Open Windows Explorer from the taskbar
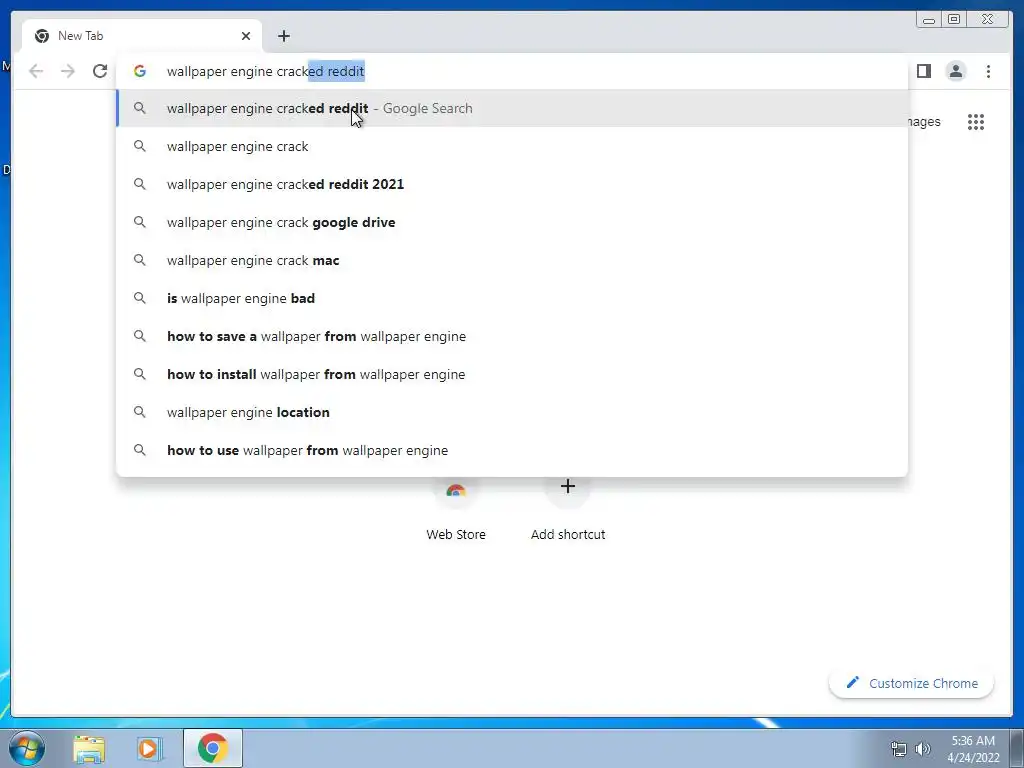The width and height of the screenshot is (1024, 768). tap(89, 749)
